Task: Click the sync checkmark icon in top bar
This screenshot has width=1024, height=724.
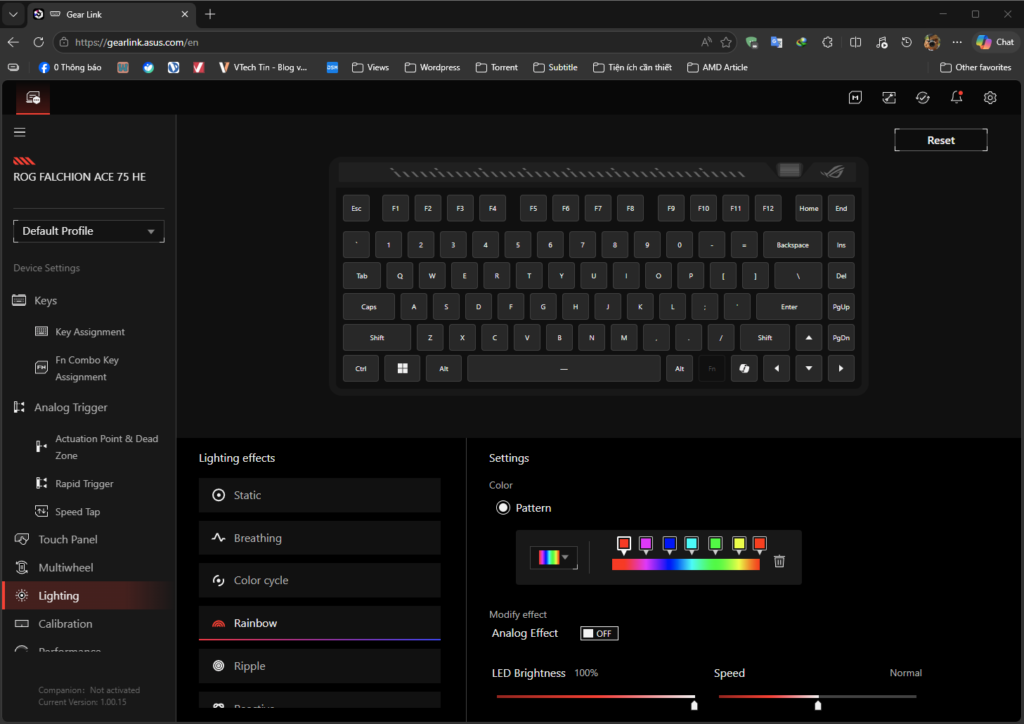Action: 923,97
